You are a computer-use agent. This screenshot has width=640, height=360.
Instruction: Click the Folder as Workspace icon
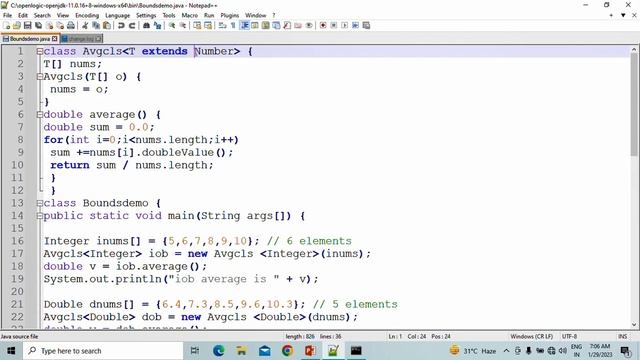click(298, 25)
